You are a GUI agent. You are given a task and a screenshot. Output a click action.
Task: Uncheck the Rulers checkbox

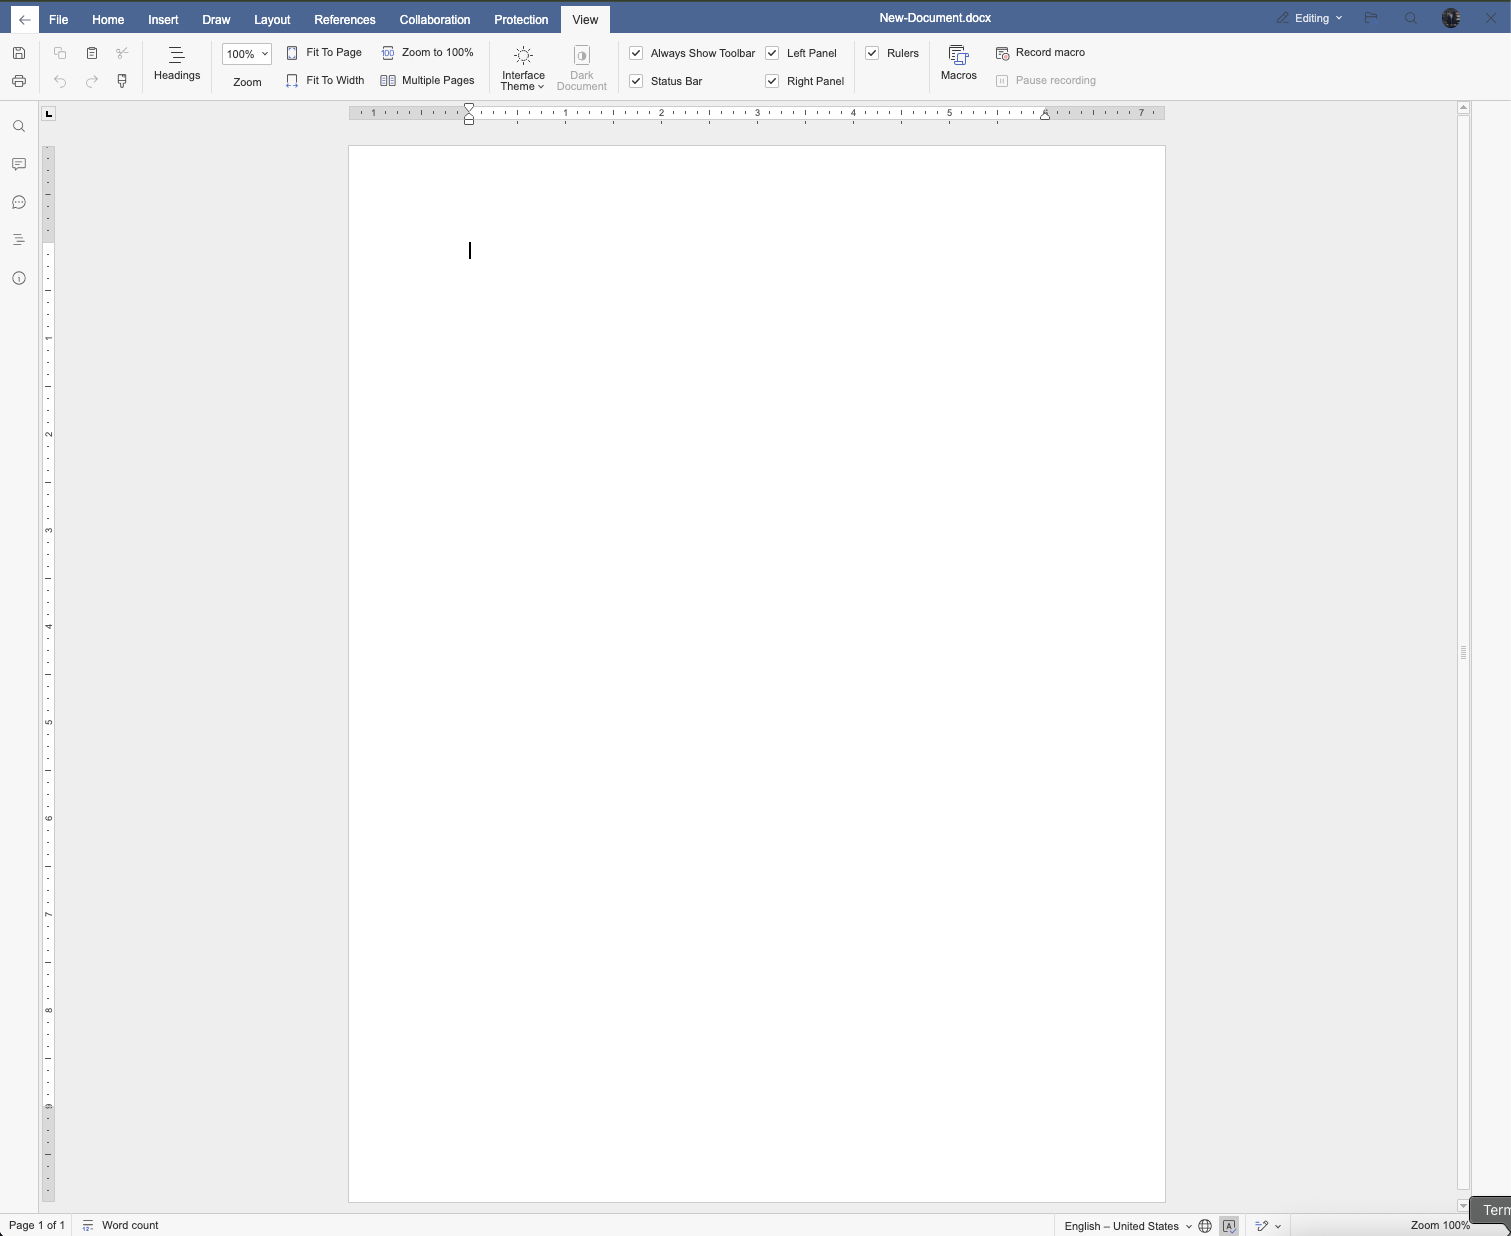[x=872, y=53]
